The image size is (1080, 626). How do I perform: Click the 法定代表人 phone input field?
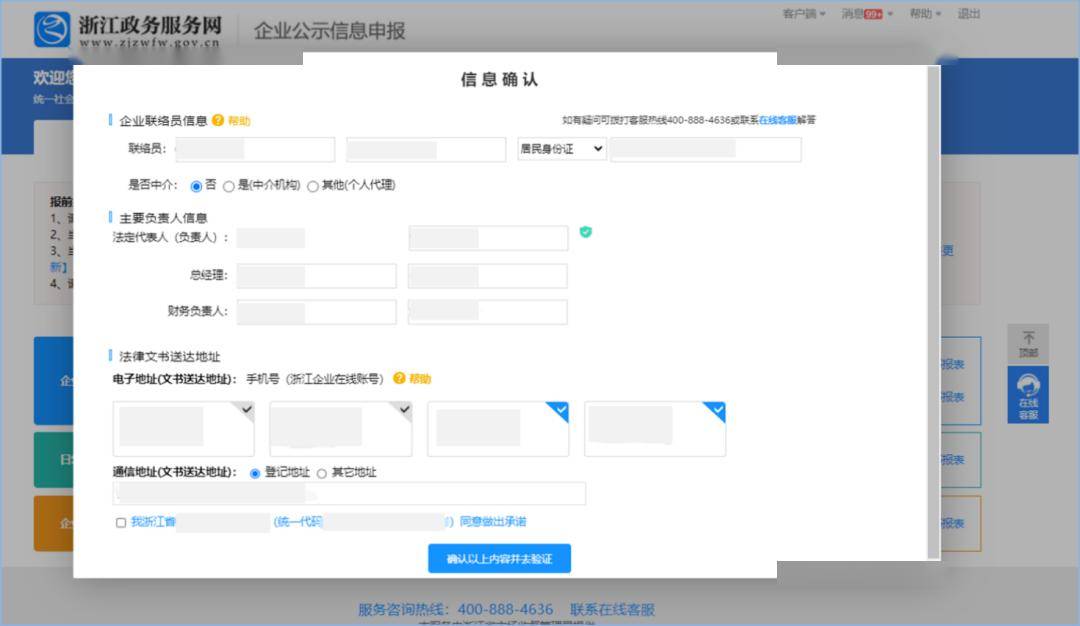tap(488, 238)
